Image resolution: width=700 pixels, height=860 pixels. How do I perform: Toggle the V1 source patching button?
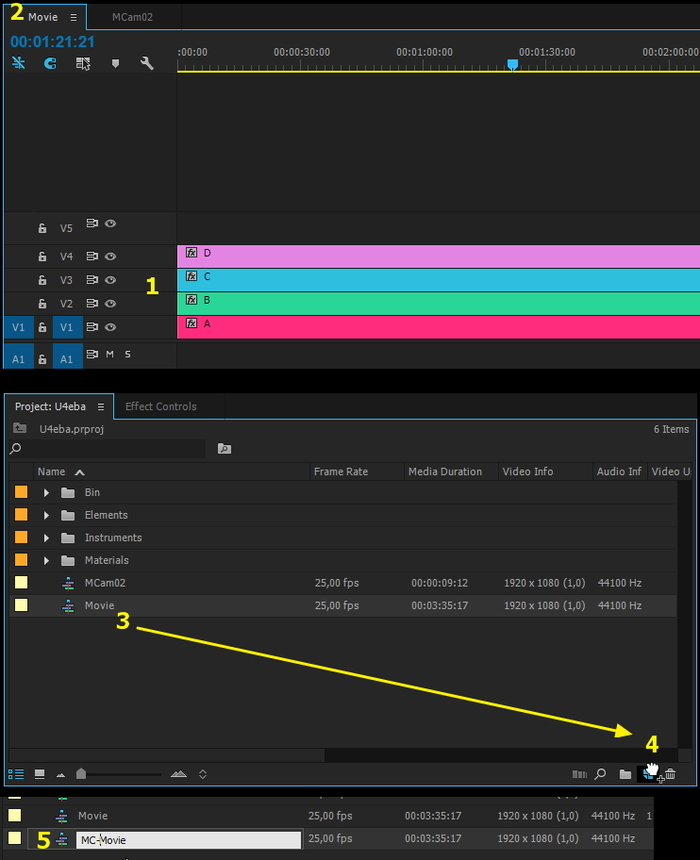tap(19, 327)
